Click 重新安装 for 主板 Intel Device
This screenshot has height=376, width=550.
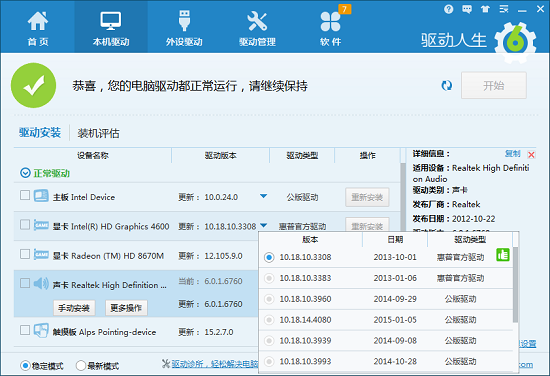tap(367, 197)
